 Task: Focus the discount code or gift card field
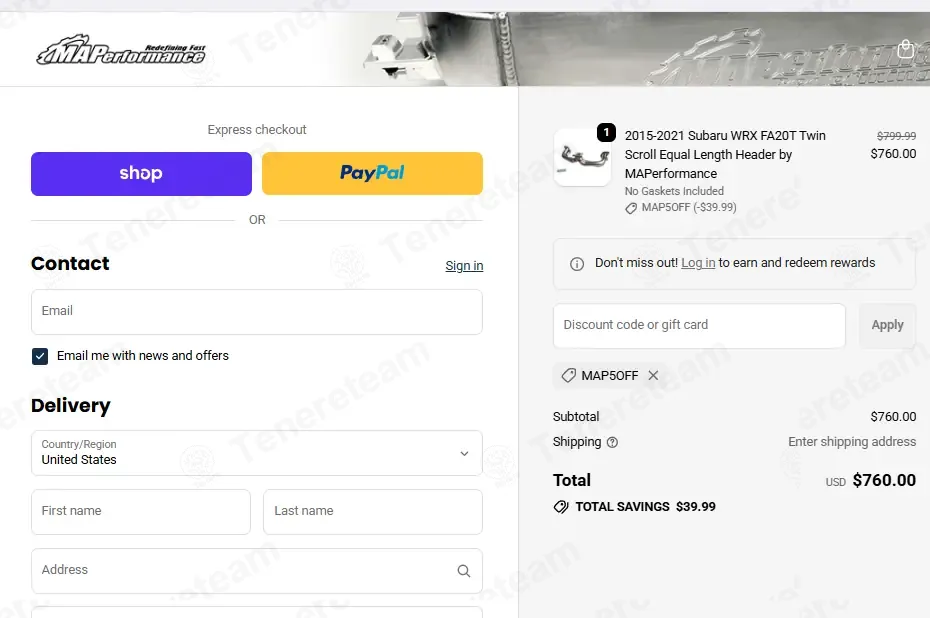click(x=699, y=325)
